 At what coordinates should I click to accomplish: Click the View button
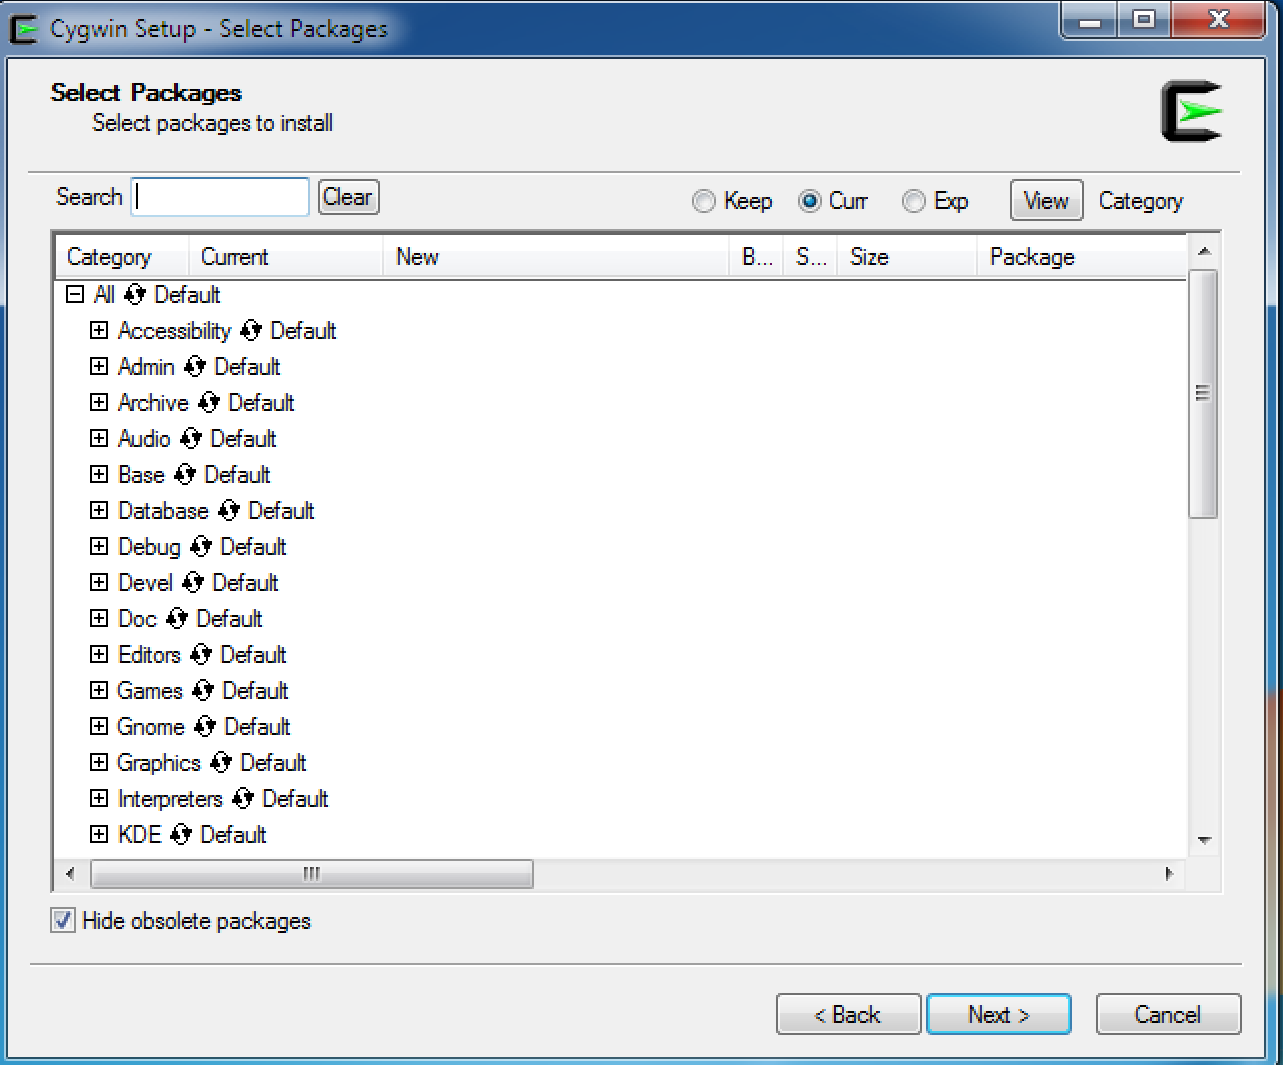tap(1046, 201)
